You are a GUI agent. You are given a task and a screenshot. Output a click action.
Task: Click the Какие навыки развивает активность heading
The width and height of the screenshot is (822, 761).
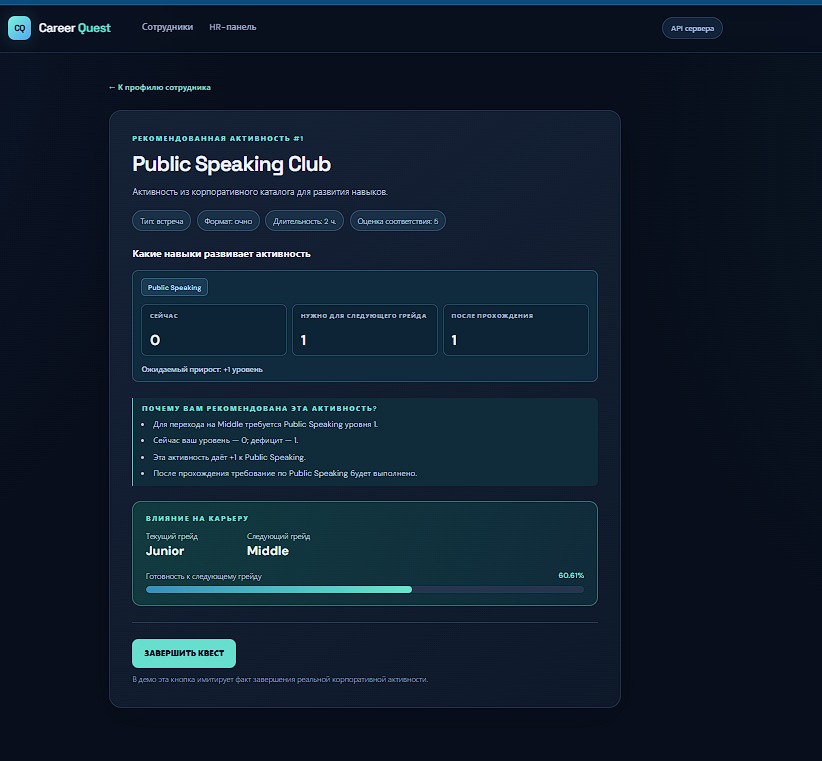(221, 254)
